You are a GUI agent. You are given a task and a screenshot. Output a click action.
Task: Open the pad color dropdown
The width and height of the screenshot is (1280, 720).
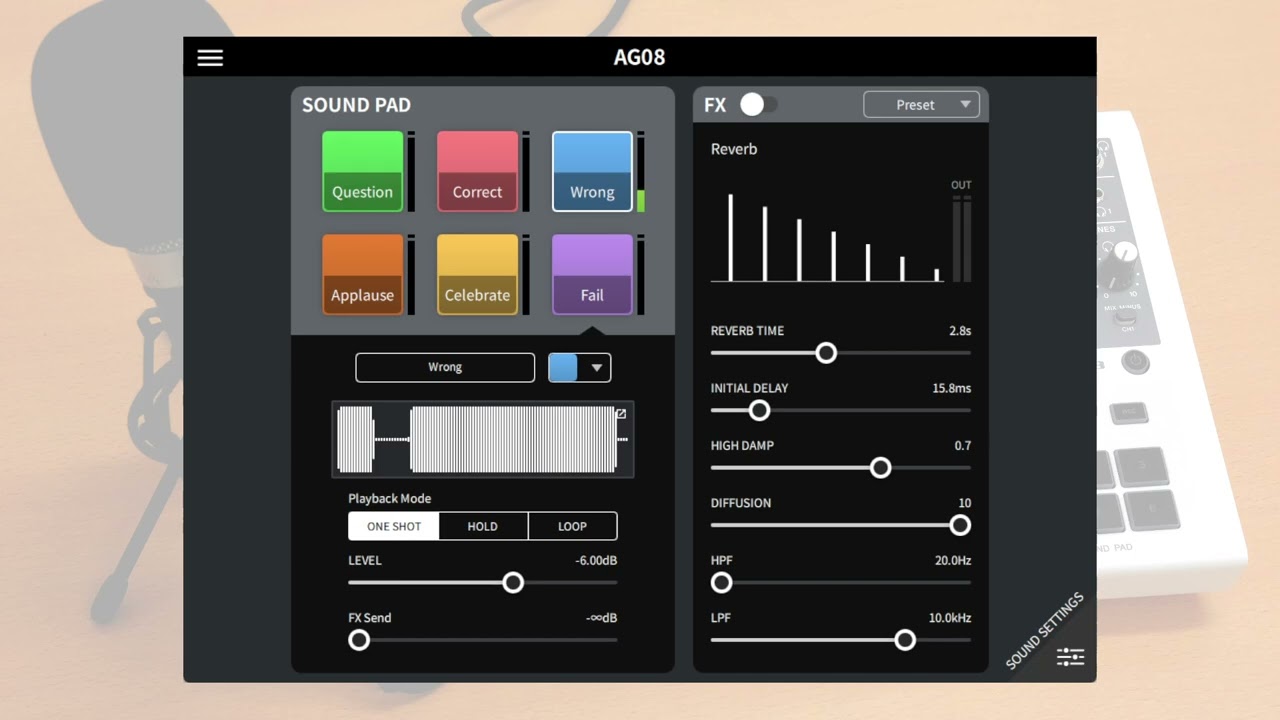coord(579,367)
